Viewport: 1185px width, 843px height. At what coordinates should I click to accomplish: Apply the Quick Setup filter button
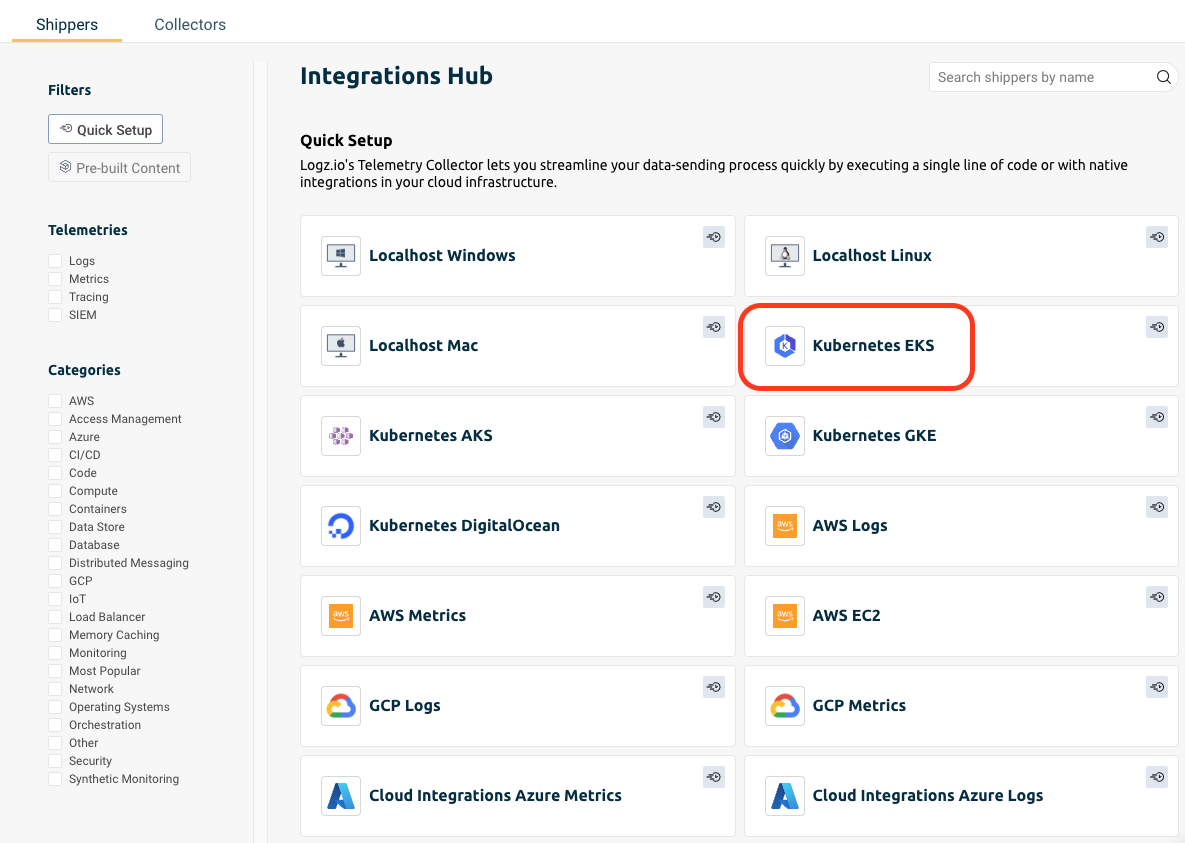[x=106, y=129]
